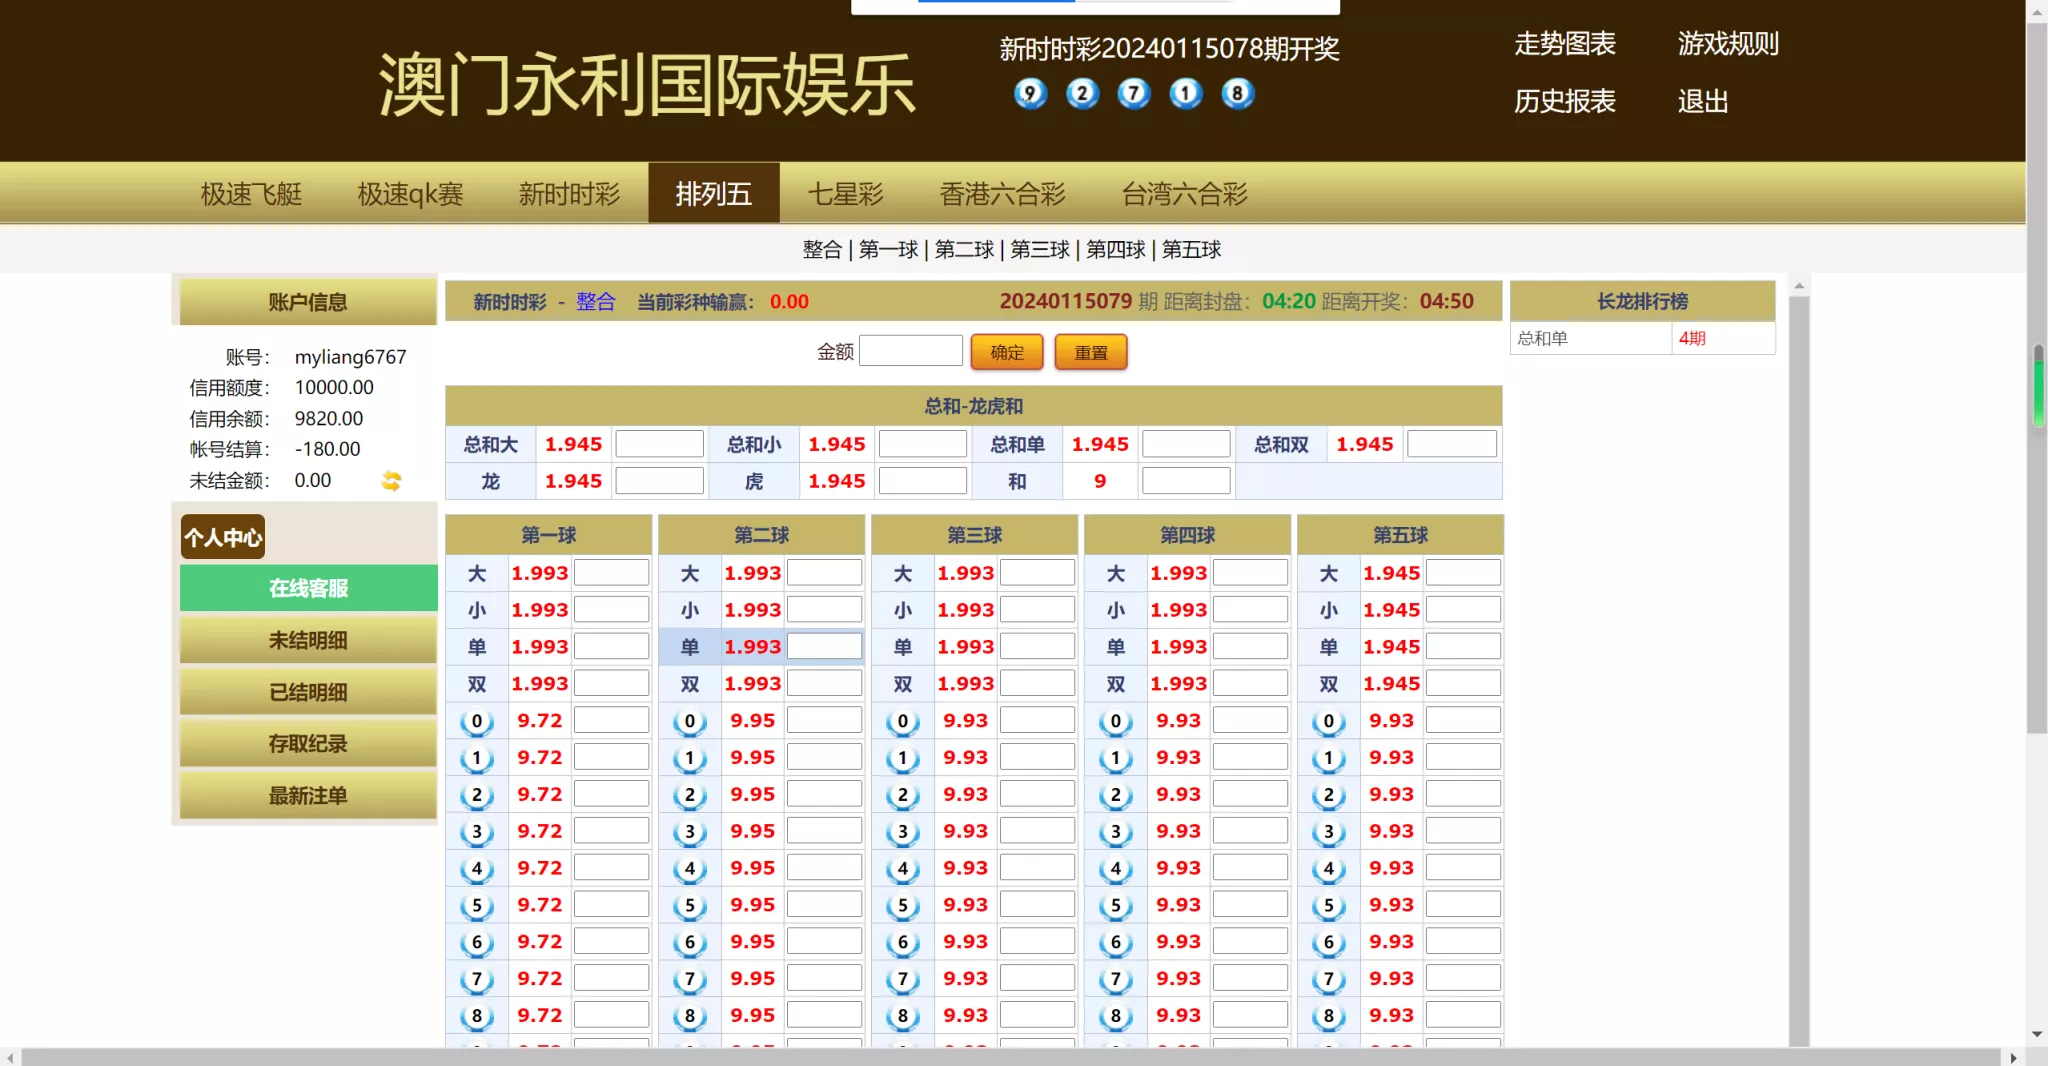The image size is (2048, 1066).
Task: Select the ball 9 from latest draw results
Action: click(1028, 93)
